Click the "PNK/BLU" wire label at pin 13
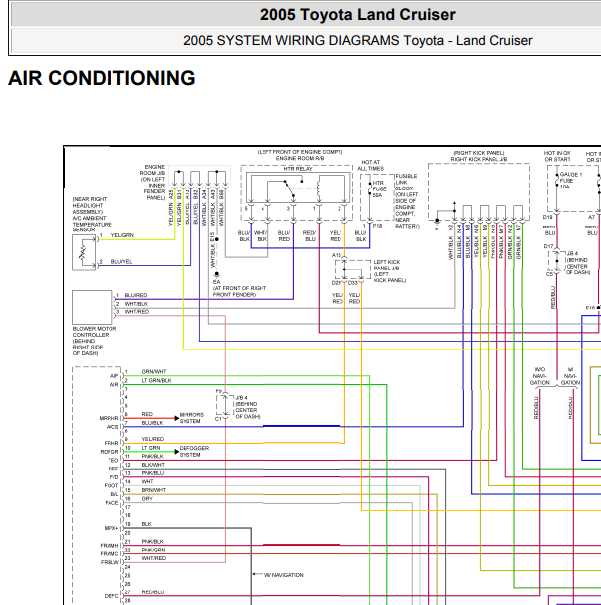The height and width of the screenshot is (605, 601). click(152, 473)
